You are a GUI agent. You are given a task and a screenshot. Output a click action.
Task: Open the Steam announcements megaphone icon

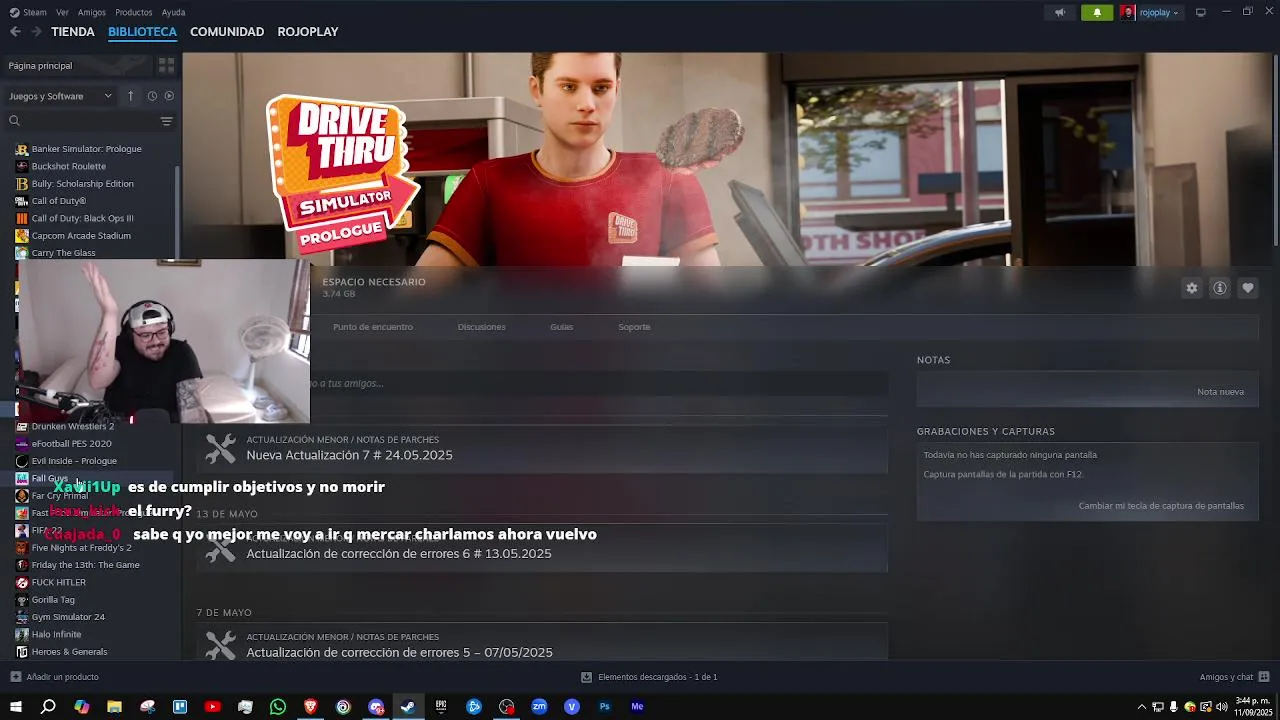[1060, 12]
